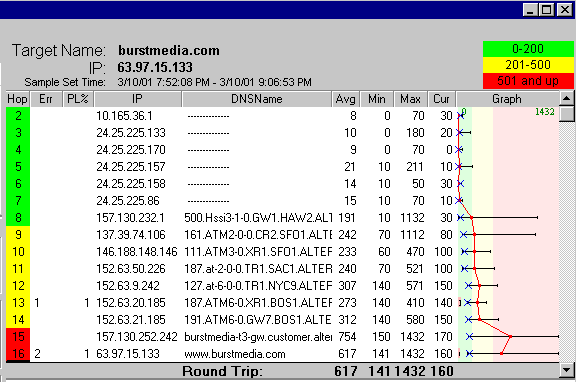Select hop 12 yellow cell
The width and height of the screenshot is (576, 382).
point(18,285)
